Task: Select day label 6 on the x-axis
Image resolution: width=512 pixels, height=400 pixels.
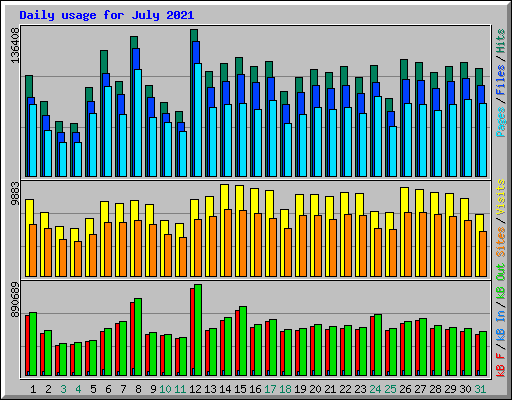Action: coord(108,389)
